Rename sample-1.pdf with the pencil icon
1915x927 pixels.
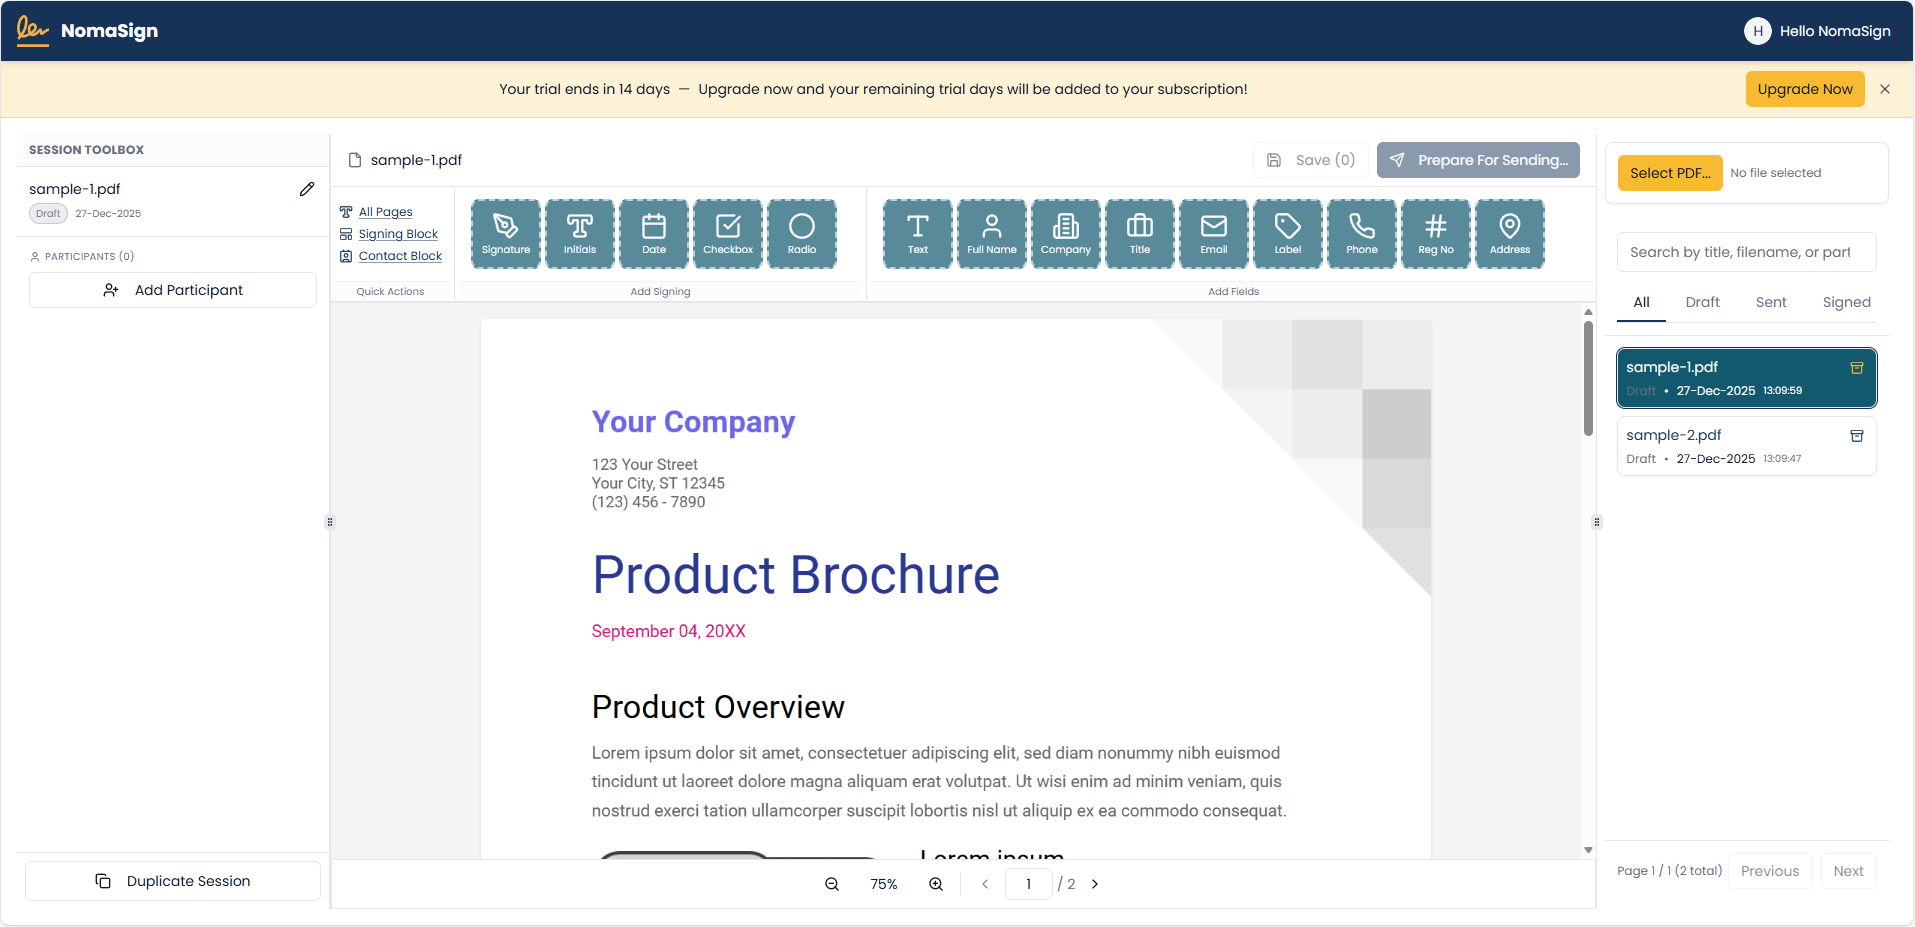point(307,188)
